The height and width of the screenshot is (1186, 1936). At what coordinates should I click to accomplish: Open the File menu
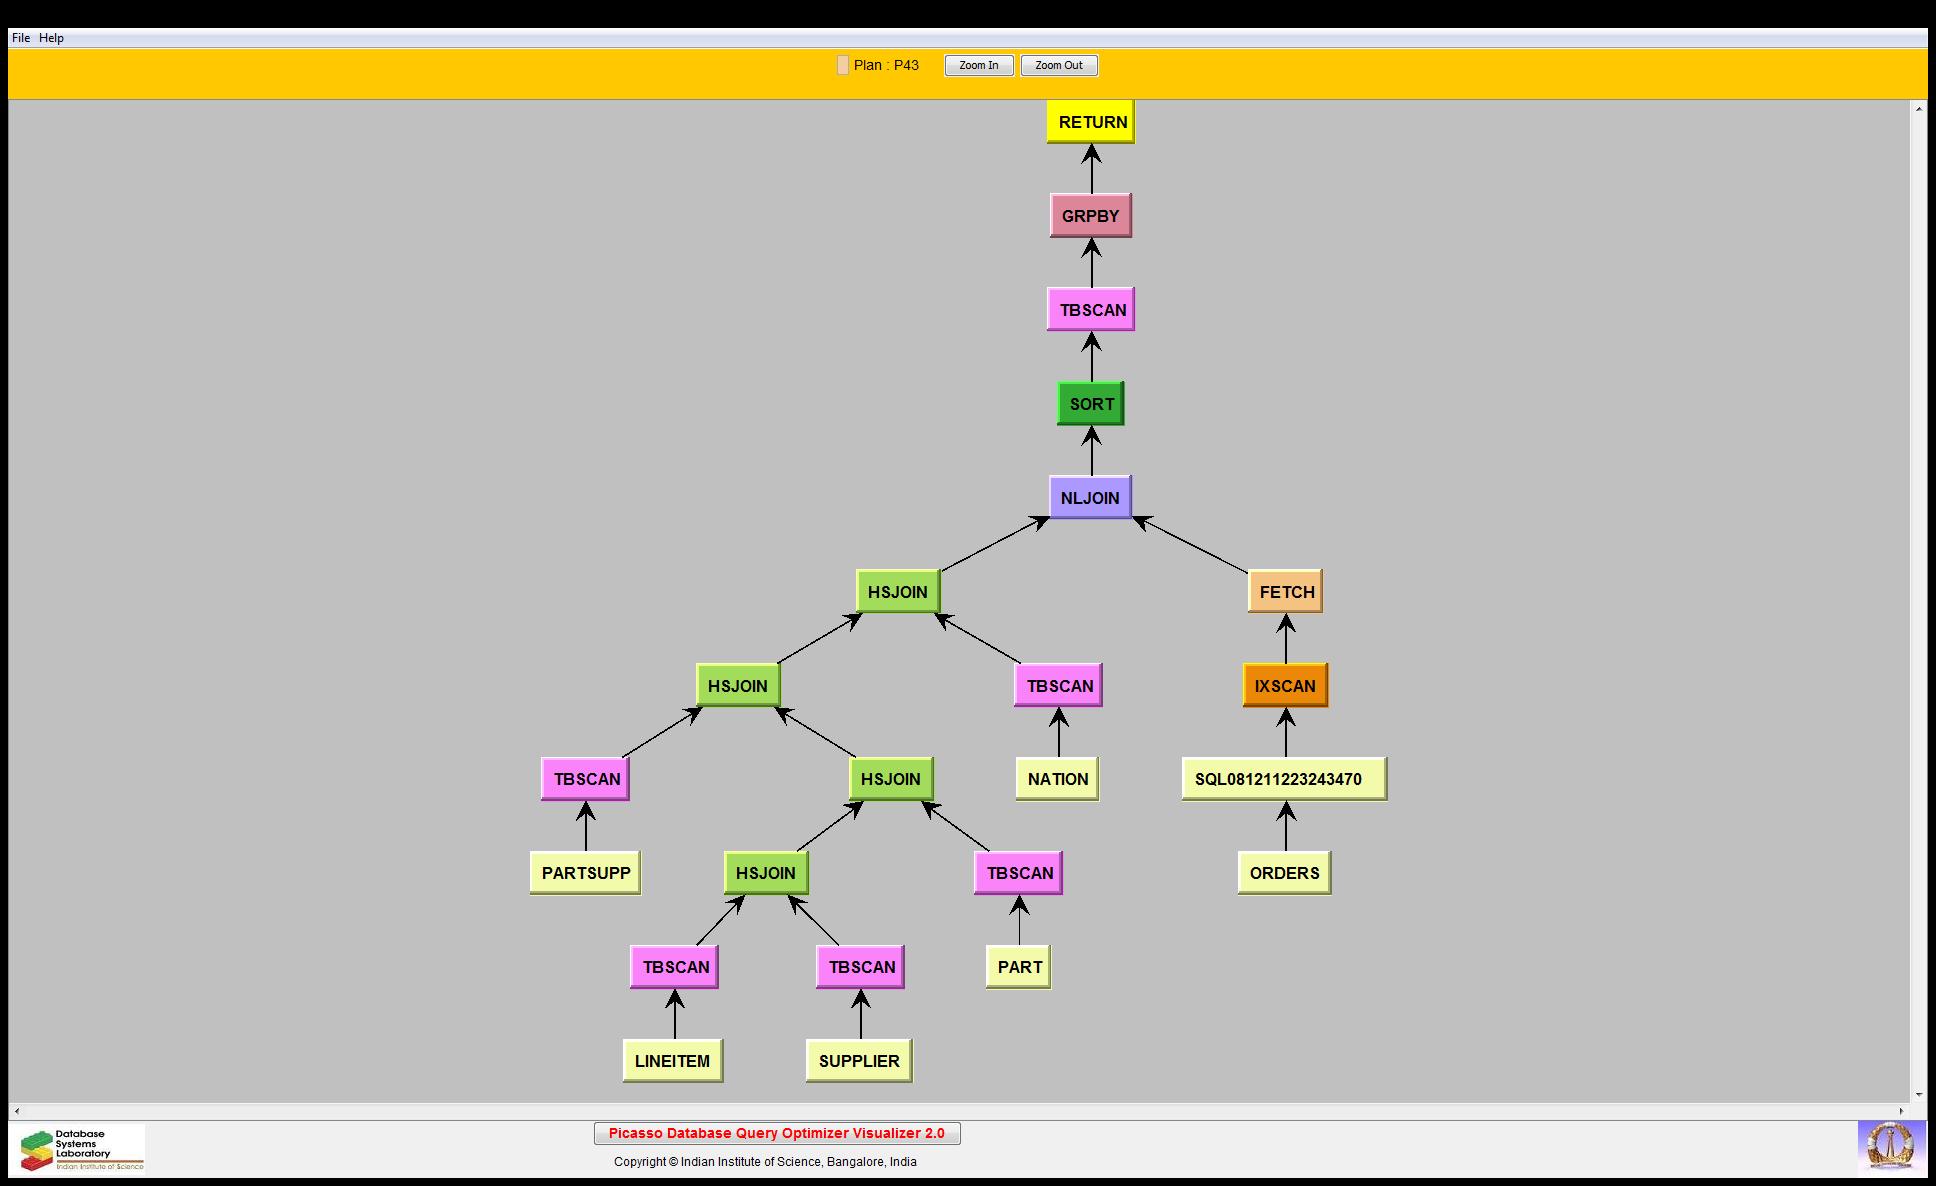tap(20, 38)
